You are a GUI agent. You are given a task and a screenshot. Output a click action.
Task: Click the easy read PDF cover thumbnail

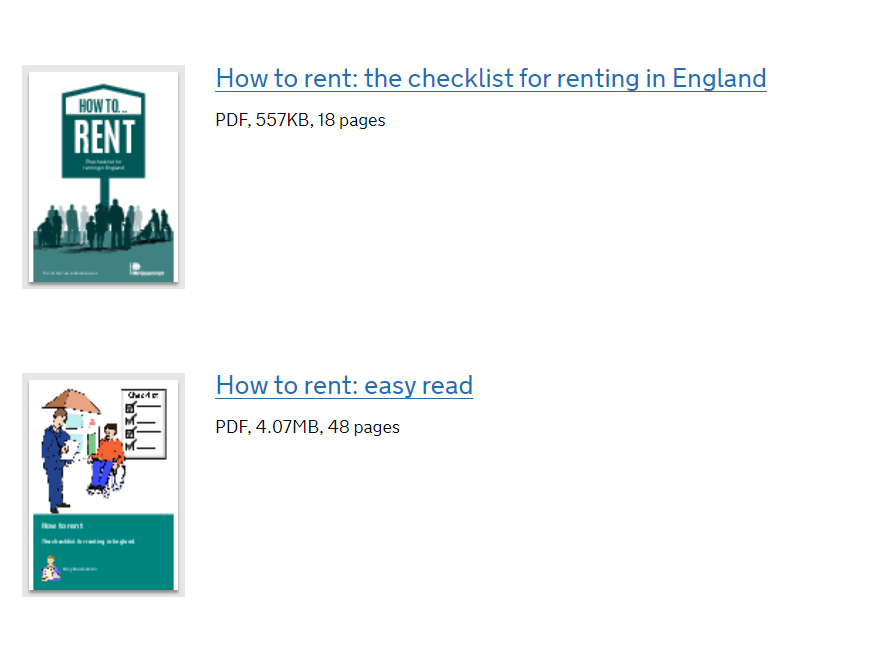pyautogui.click(x=104, y=485)
